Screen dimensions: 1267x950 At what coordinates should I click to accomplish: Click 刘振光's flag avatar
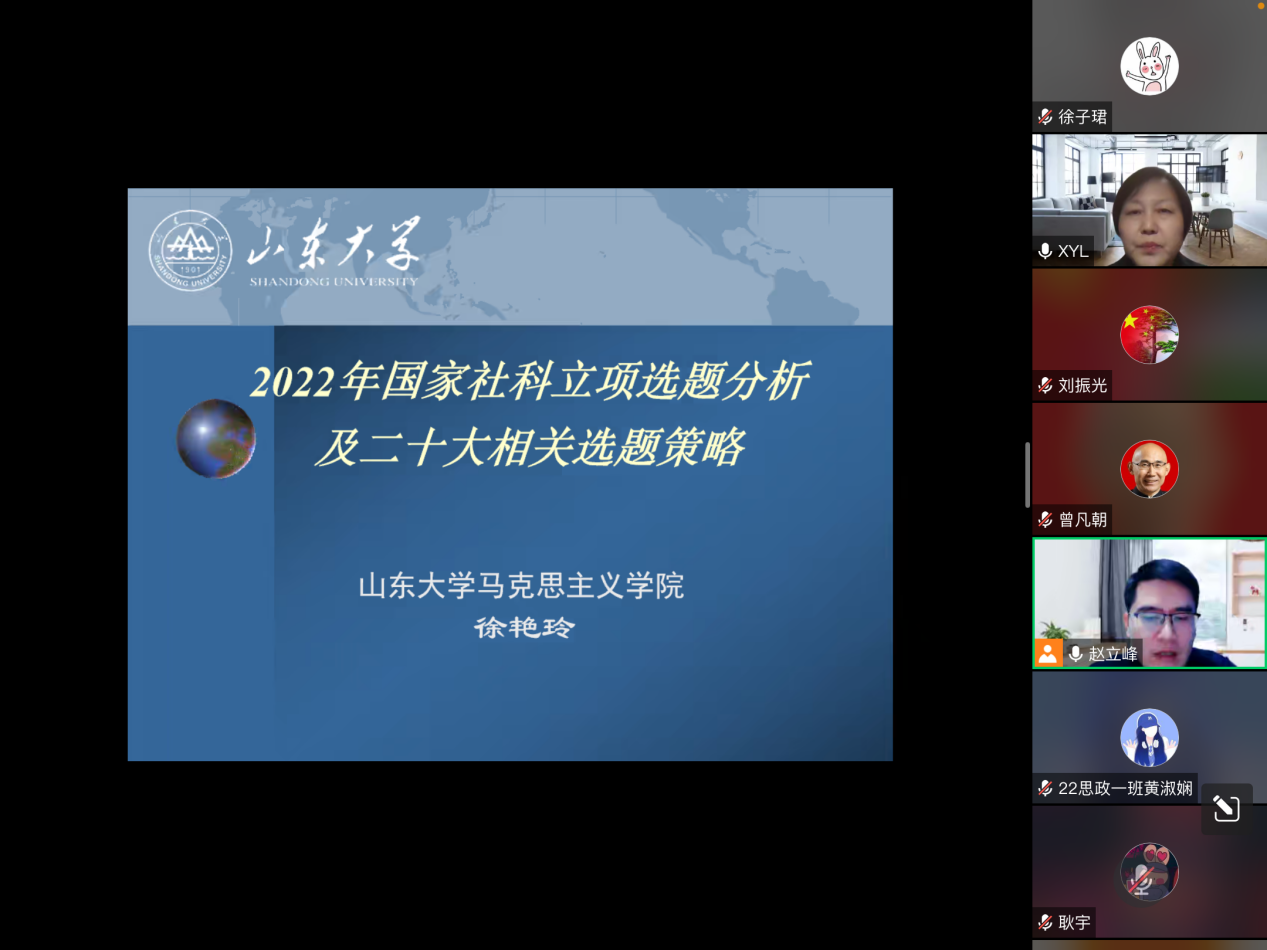point(1149,335)
